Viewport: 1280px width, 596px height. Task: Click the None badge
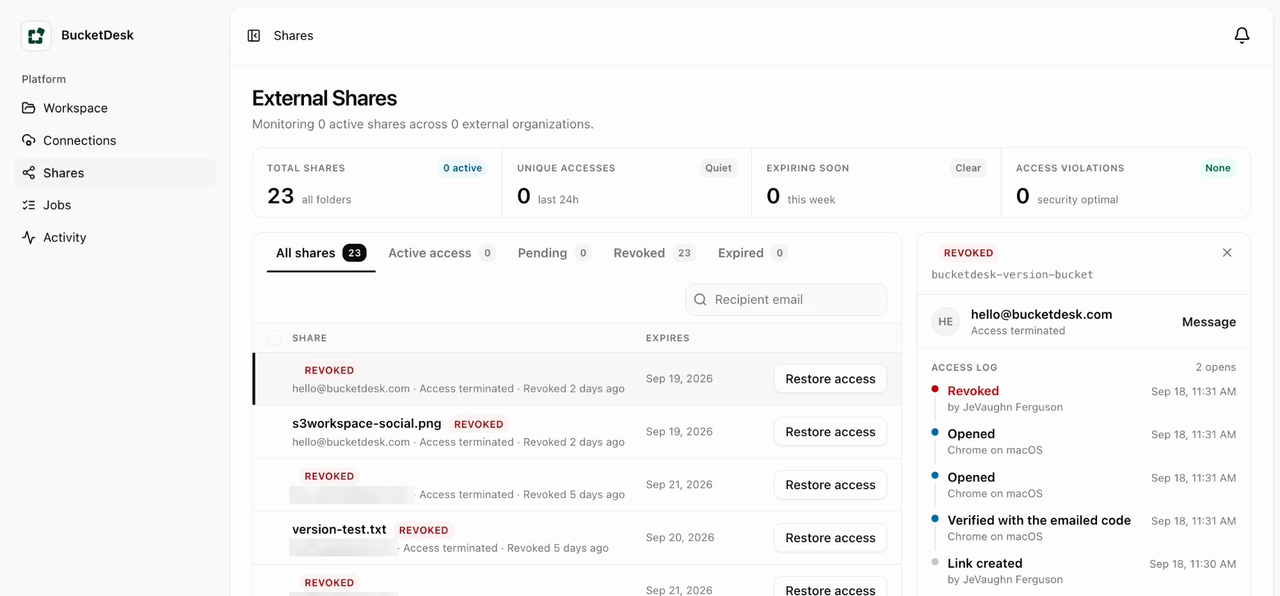pos(1218,168)
